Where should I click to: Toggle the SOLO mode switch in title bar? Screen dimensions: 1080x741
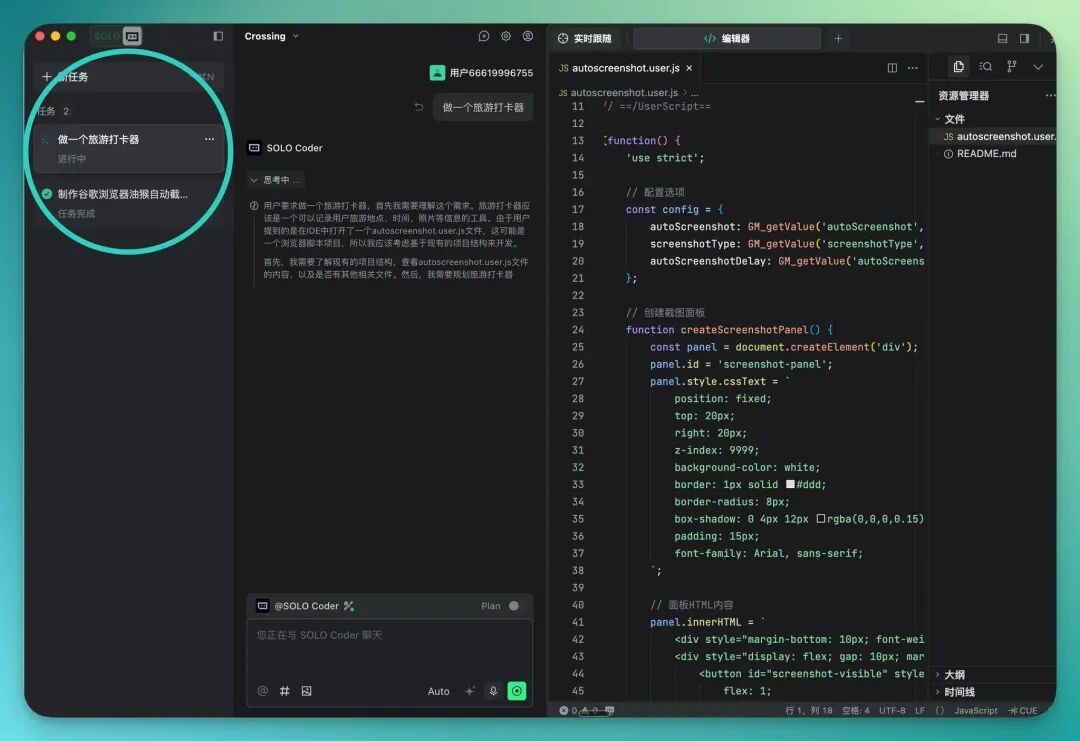tap(117, 36)
